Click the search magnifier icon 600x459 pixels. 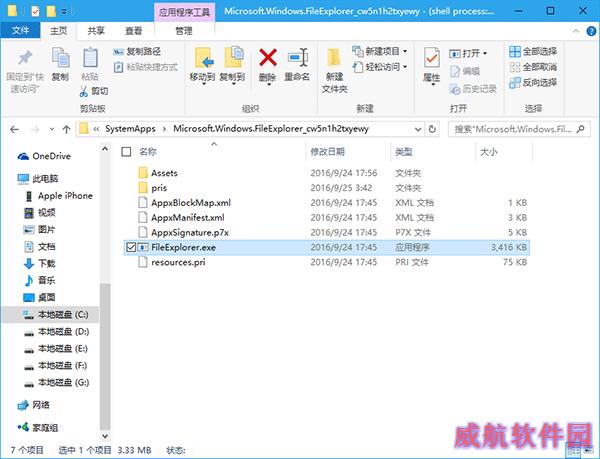580,129
